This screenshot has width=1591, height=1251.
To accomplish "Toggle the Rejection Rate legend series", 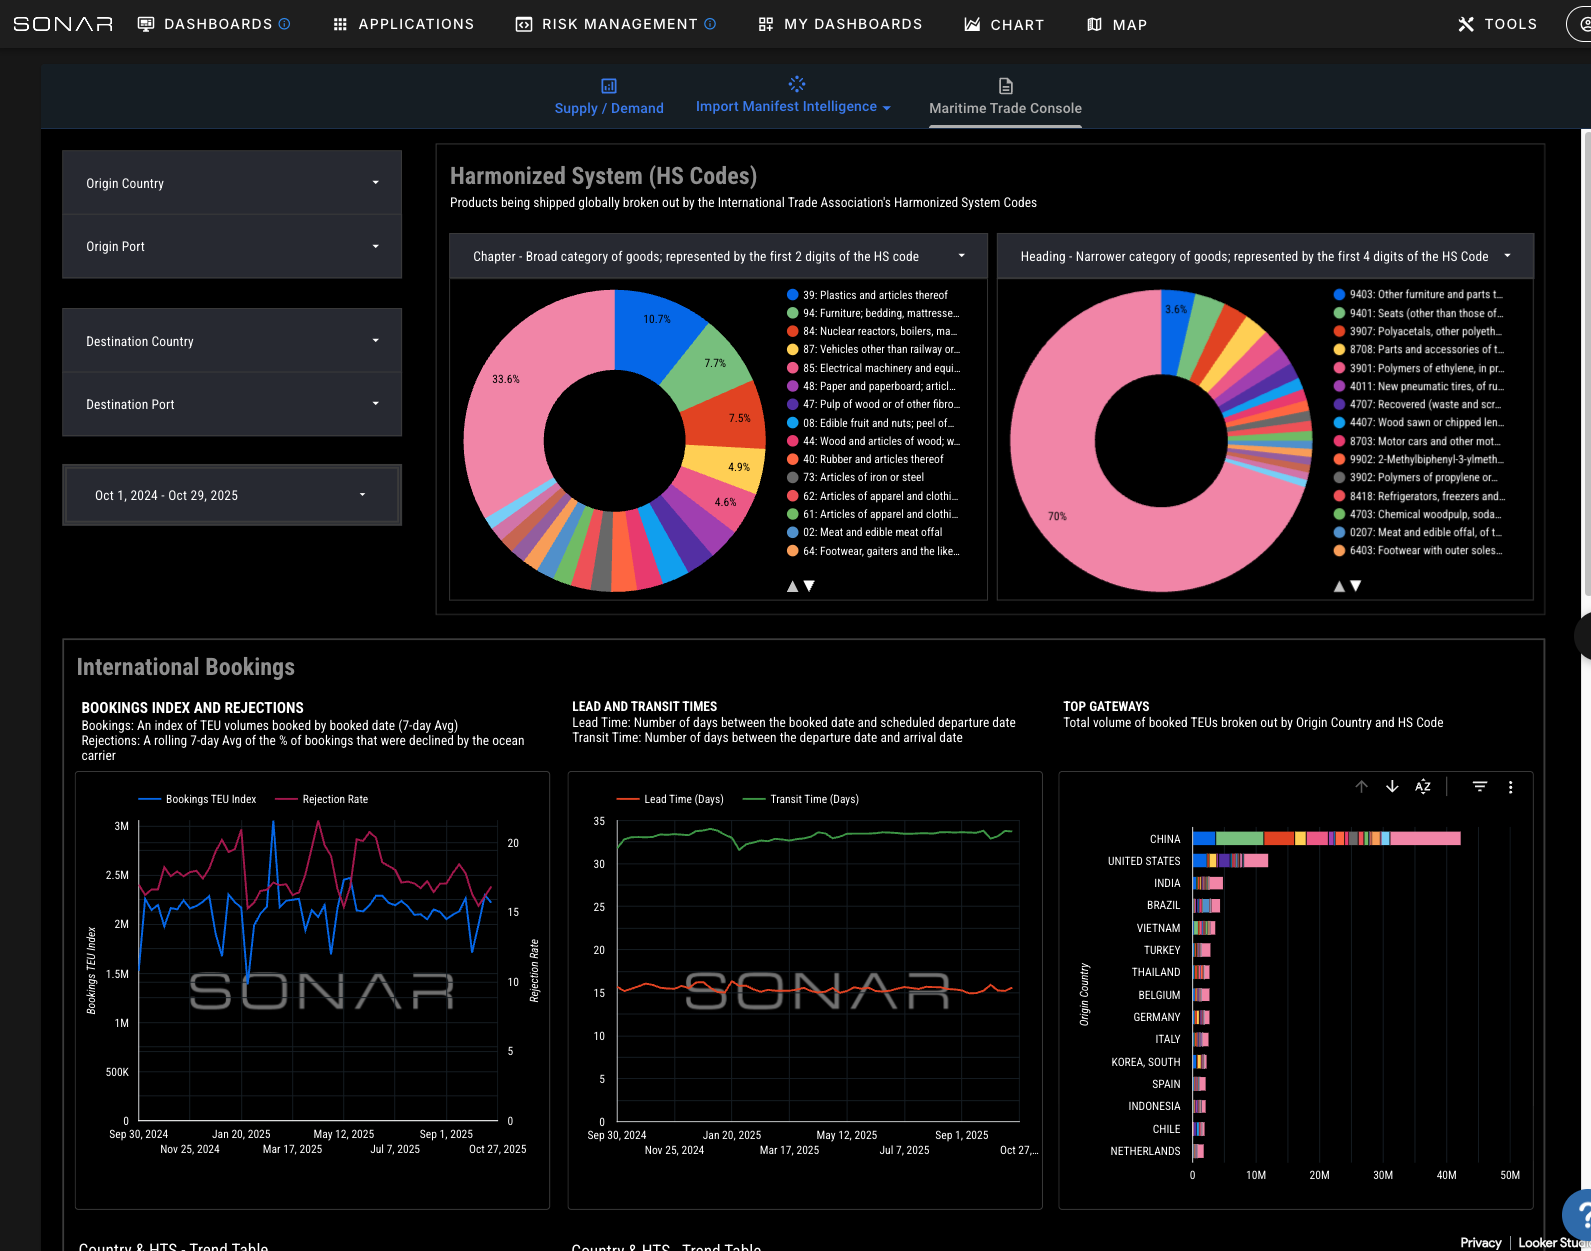I will 322,799.
